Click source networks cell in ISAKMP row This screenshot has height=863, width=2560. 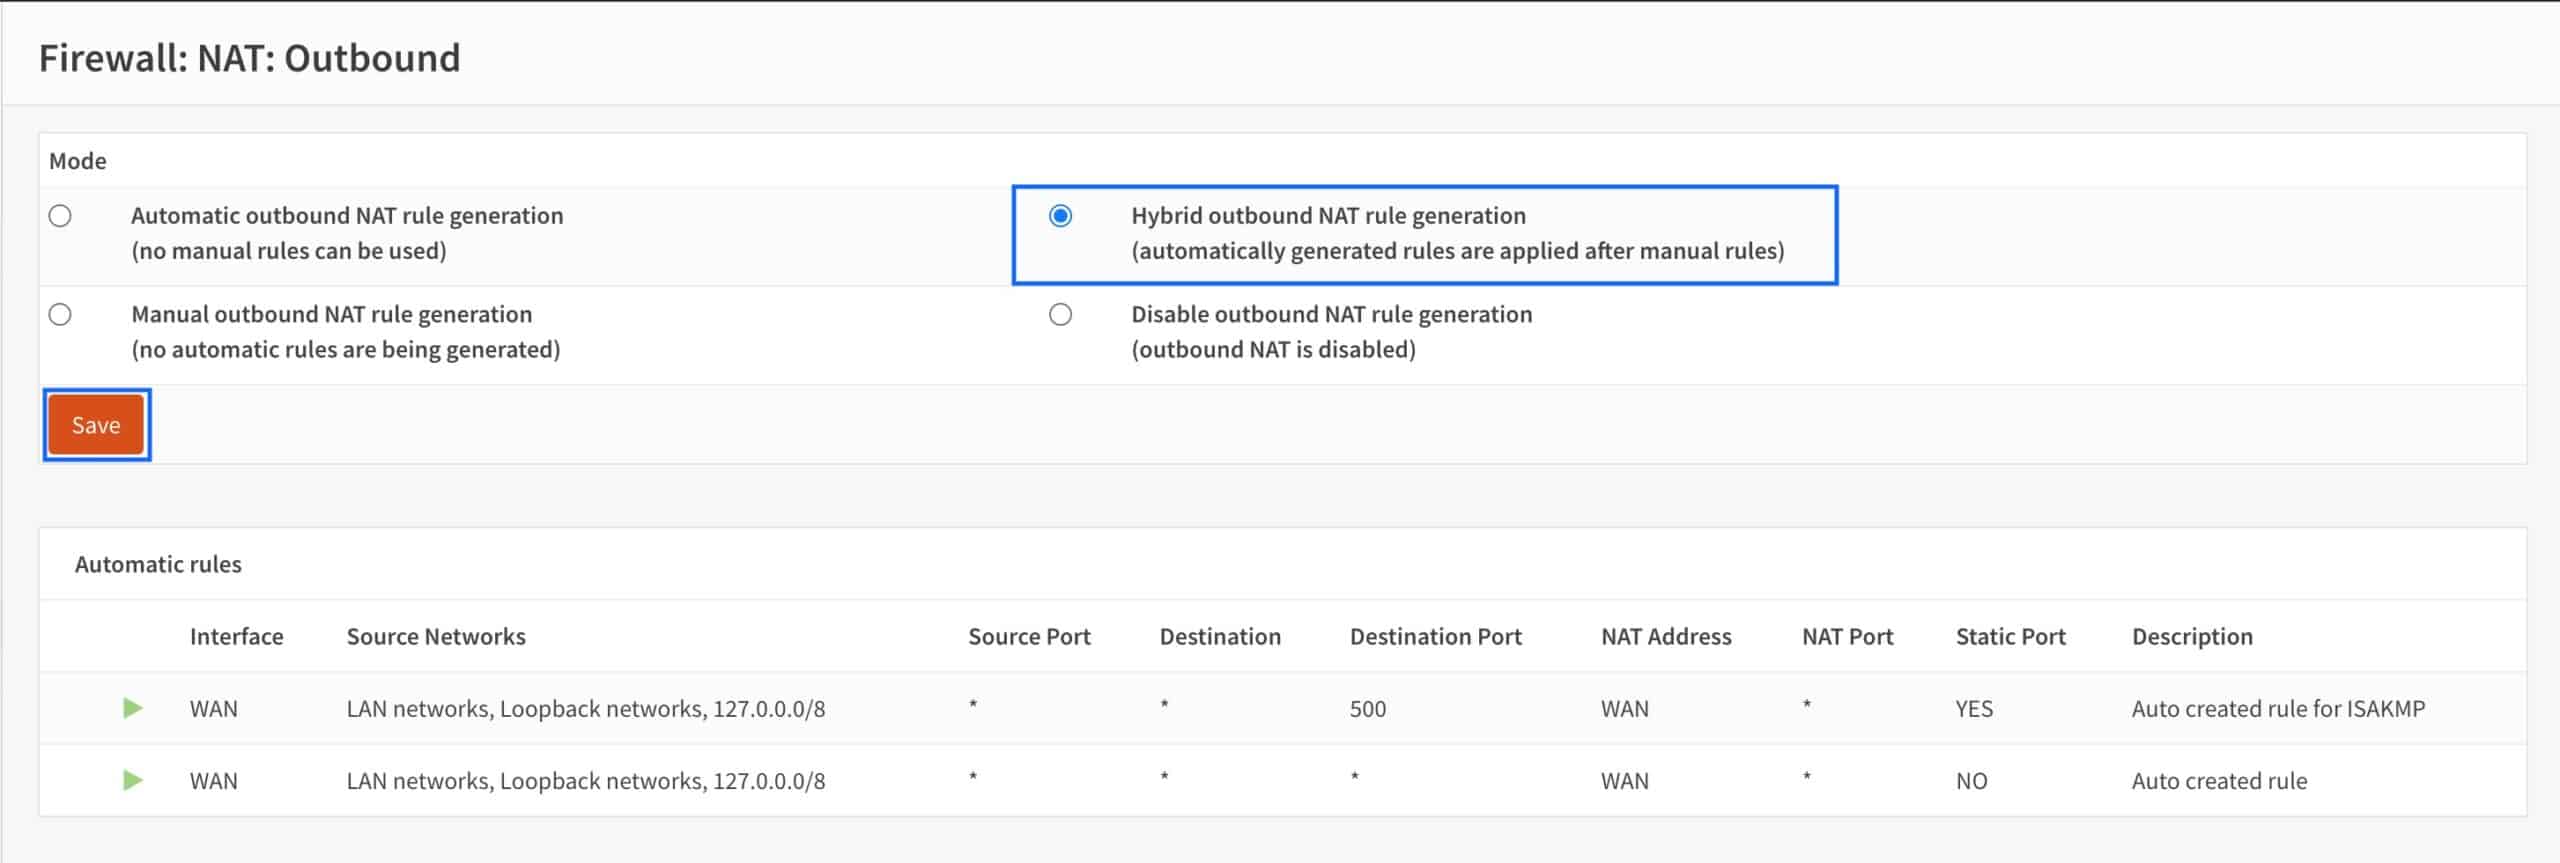pos(585,709)
